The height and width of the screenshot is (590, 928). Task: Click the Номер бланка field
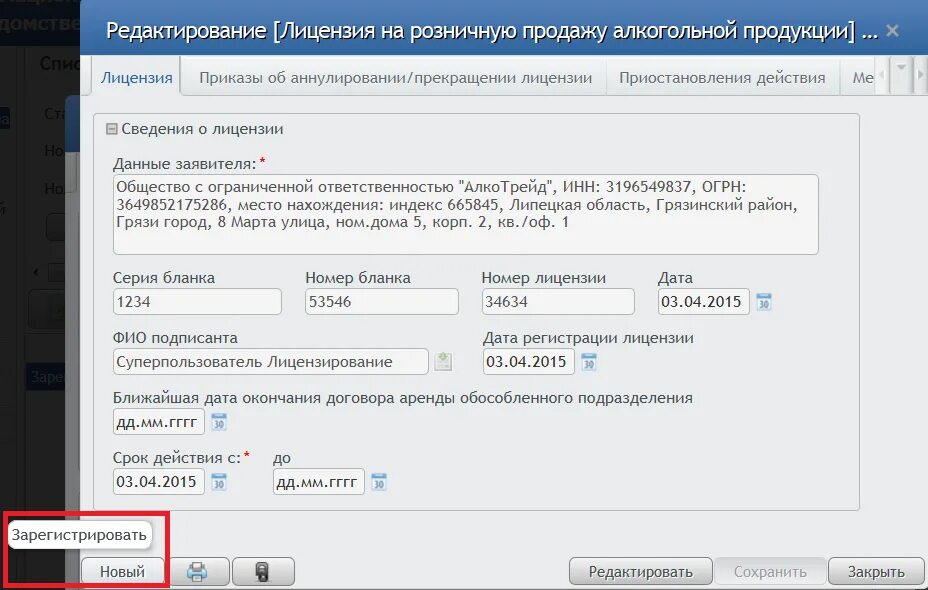point(382,302)
